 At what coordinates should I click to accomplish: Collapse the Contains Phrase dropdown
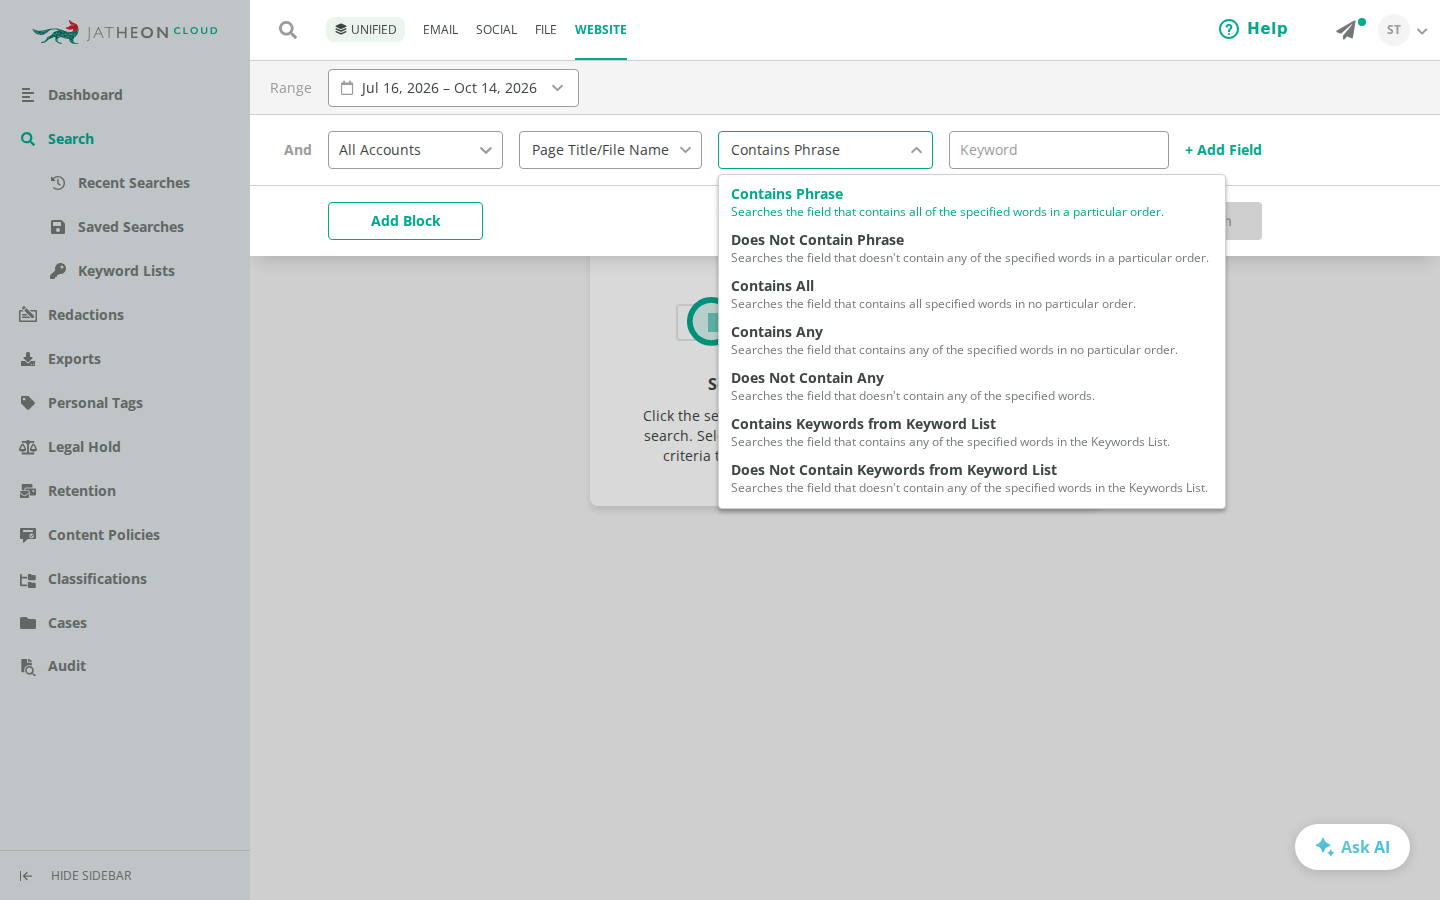click(x=825, y=150)
